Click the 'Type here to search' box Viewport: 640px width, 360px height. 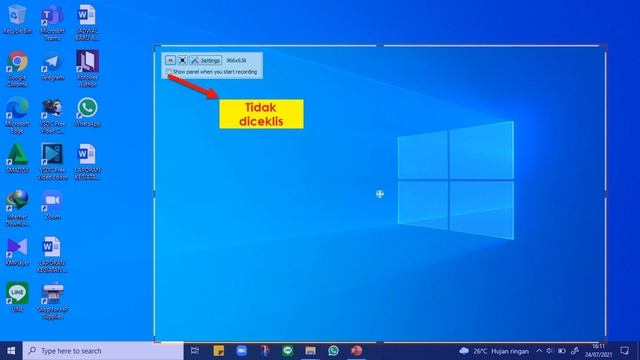pos(103,351)
